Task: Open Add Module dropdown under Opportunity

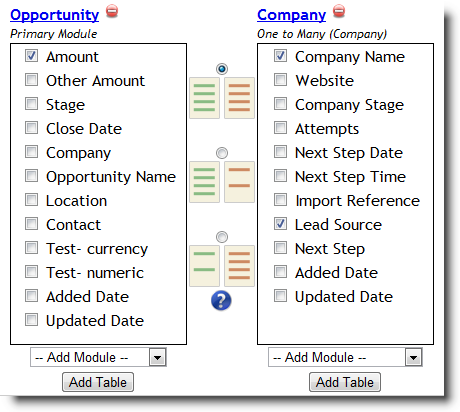Action: [x=98, y=357]
